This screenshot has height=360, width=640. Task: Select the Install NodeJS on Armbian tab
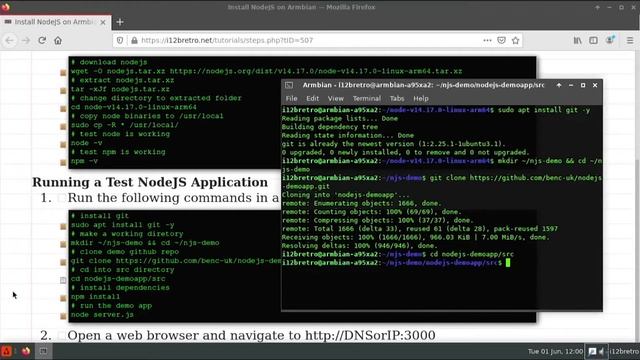[56, 22]
